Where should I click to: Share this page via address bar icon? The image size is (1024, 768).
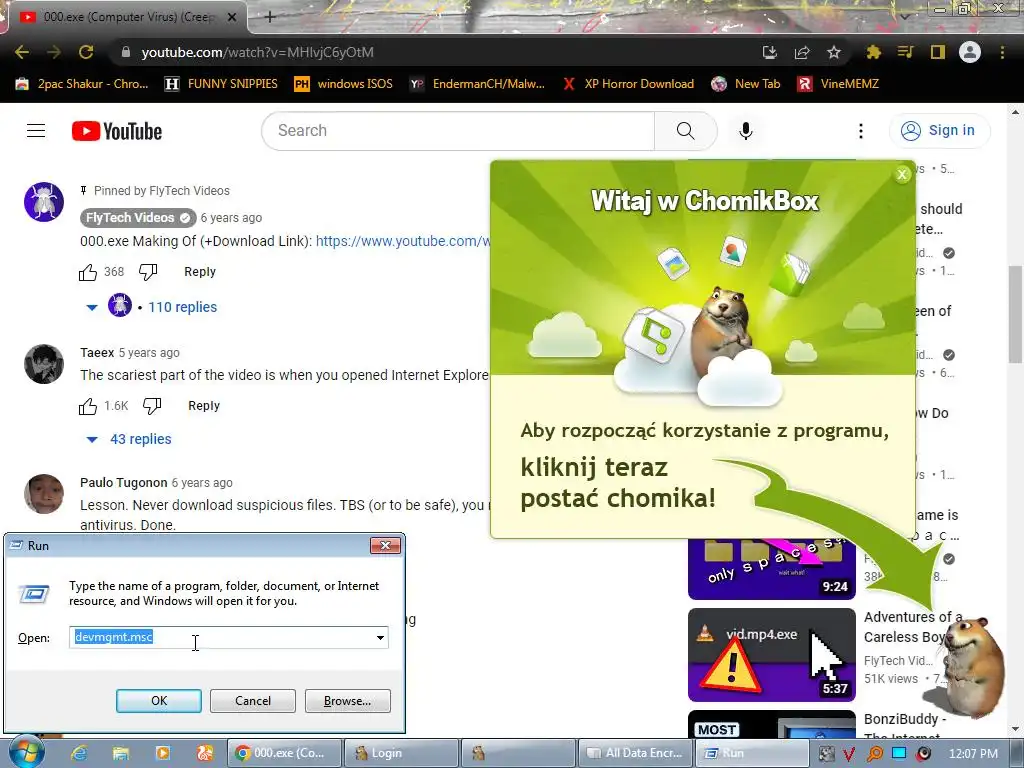[x=801, y=52]
